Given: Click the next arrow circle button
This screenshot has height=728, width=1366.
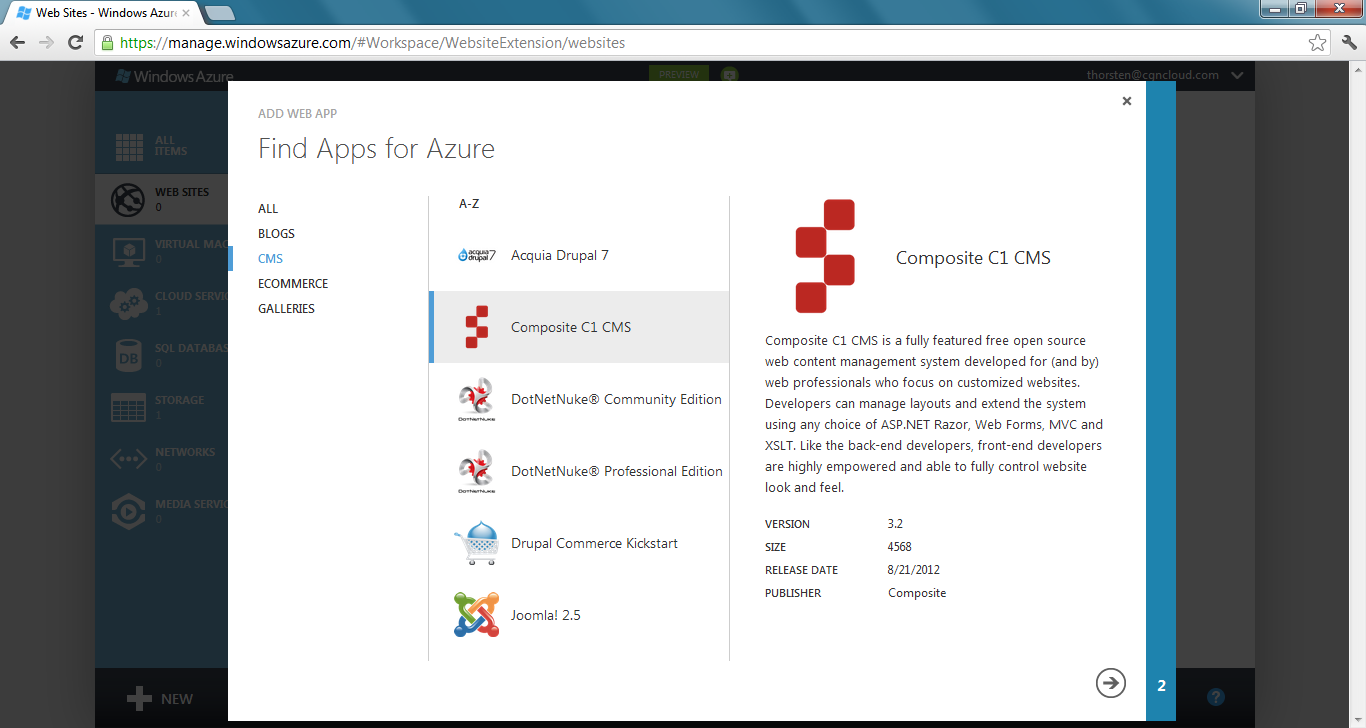Looking at the screenshot, I should click(1110, 683).
